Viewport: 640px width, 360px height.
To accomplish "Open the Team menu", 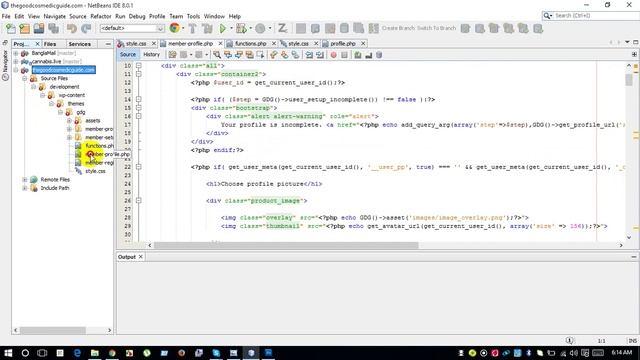I will [x=176, y=16].
